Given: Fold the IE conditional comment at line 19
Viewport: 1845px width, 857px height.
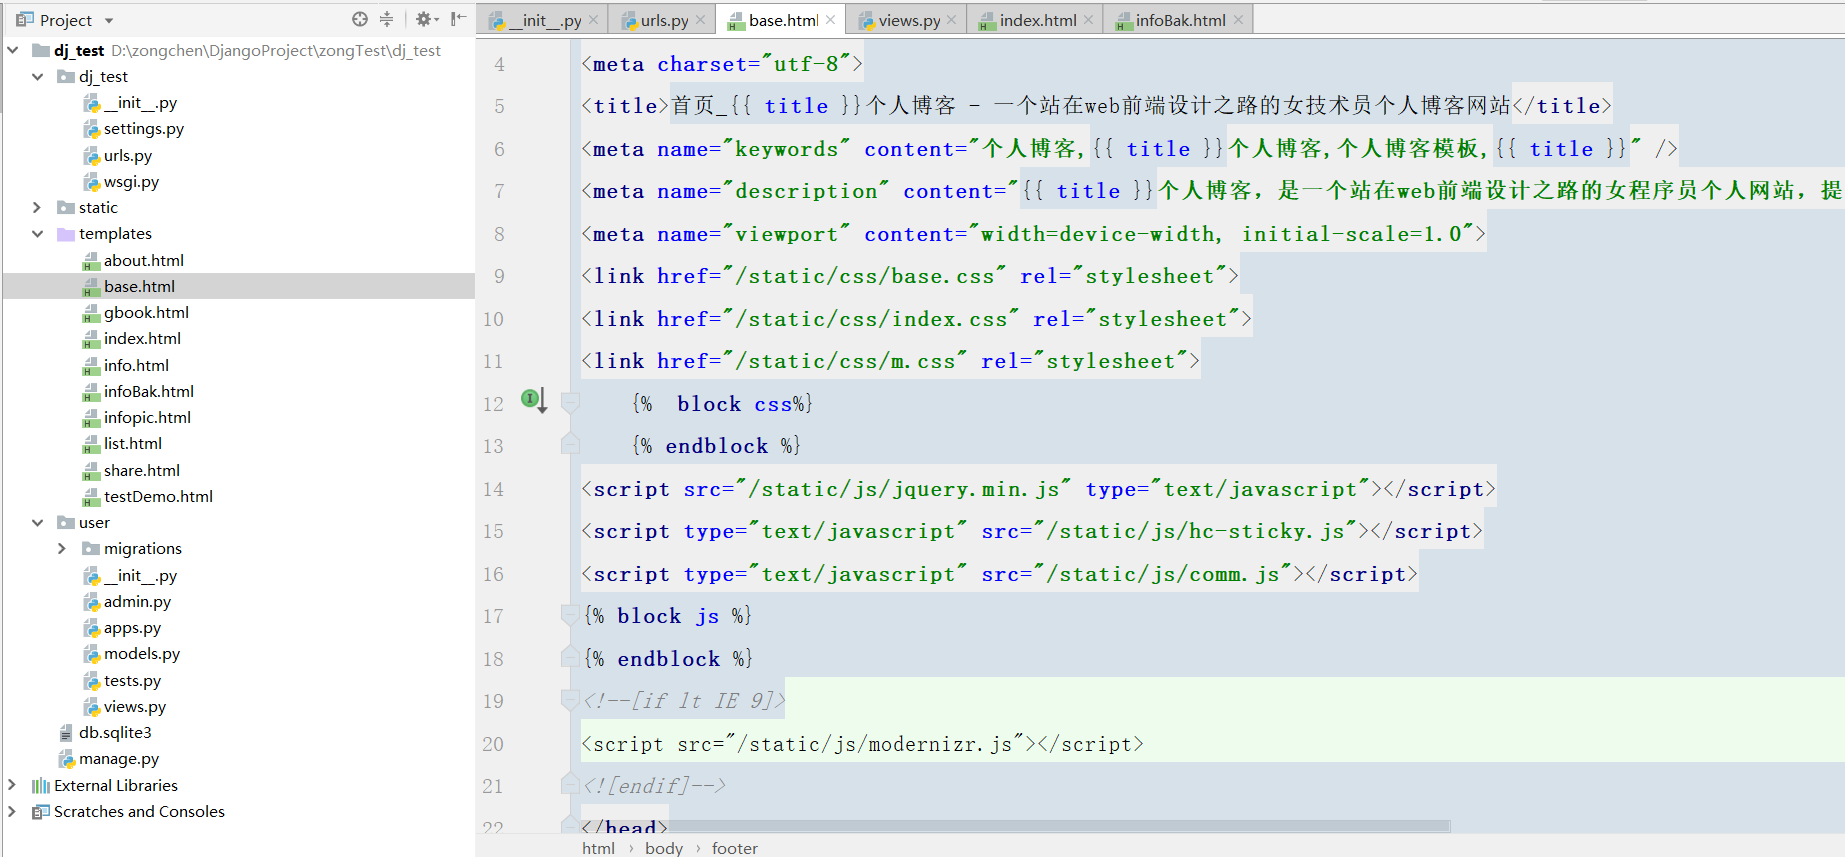Looking at the screenshot, I should [570, 701].
